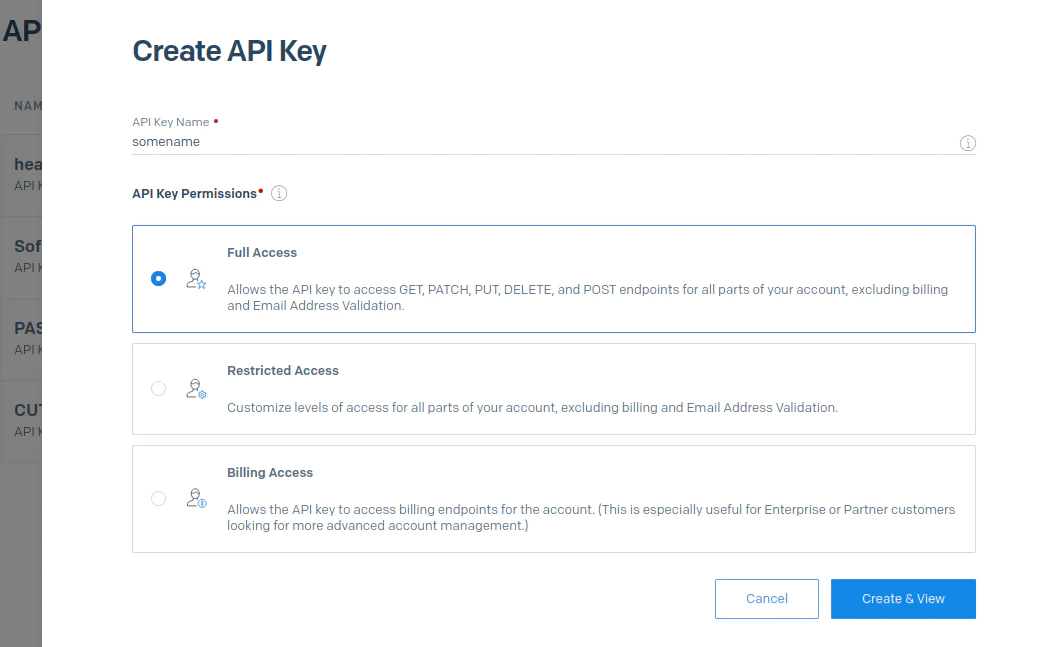Click the Full Access user-star icon
The width and height of the screenshot is (1060, 647).
tap(196, 279)
